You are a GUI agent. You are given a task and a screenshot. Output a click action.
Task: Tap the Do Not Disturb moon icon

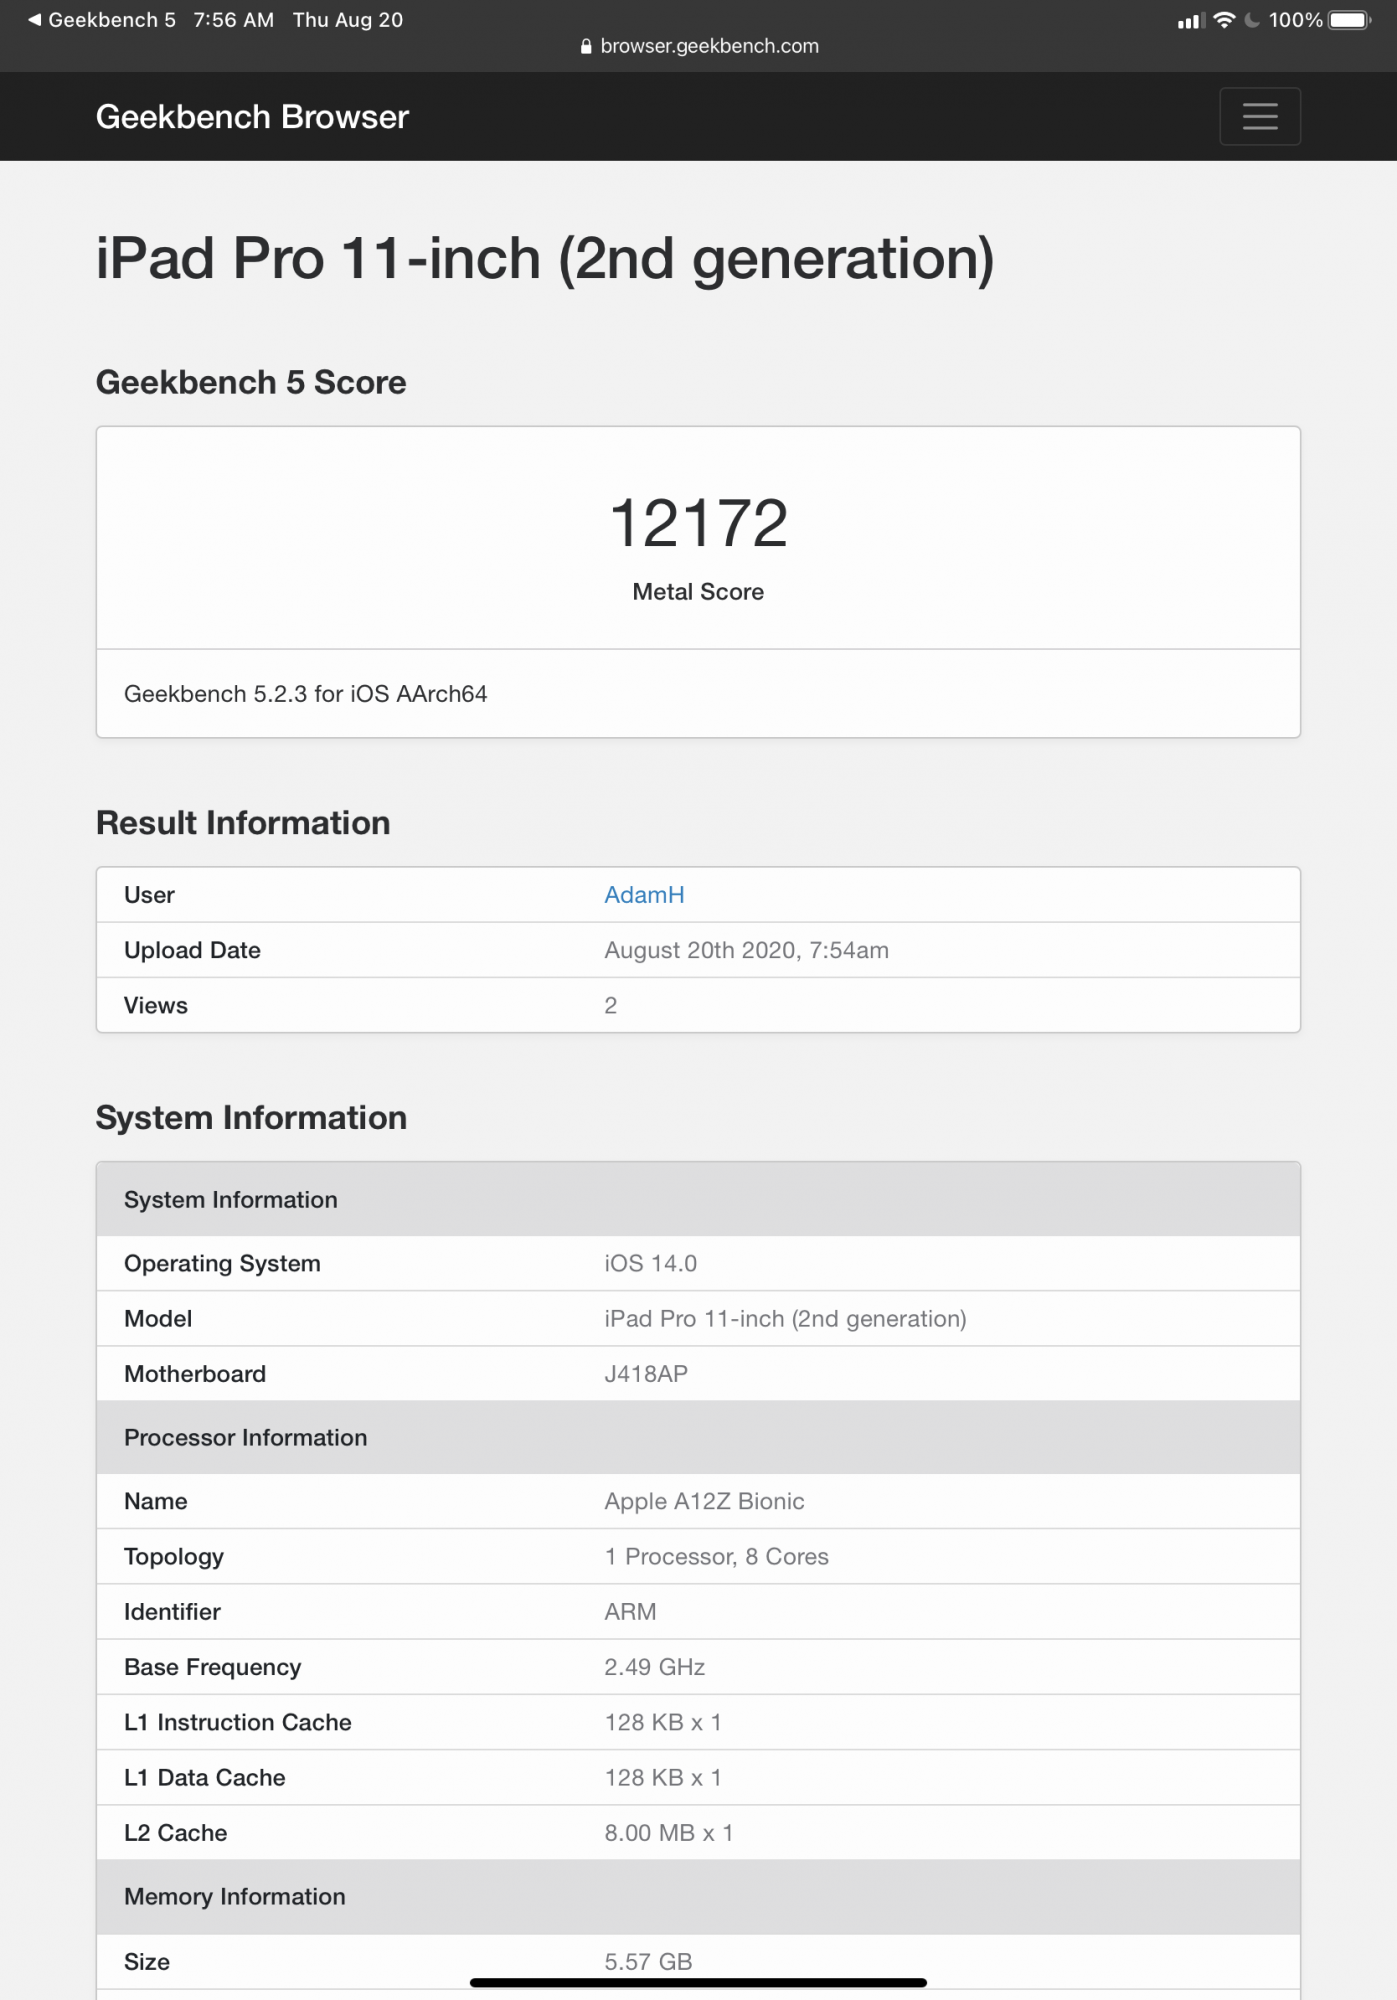[1251, 20]
